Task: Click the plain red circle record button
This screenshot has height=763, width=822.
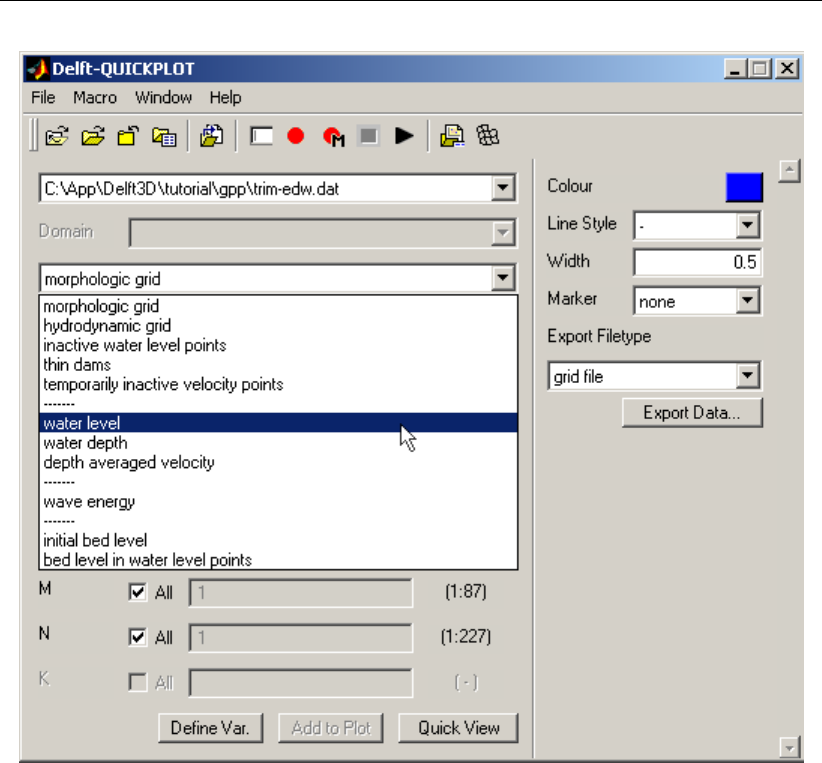Action: click(x=296, y=136)
